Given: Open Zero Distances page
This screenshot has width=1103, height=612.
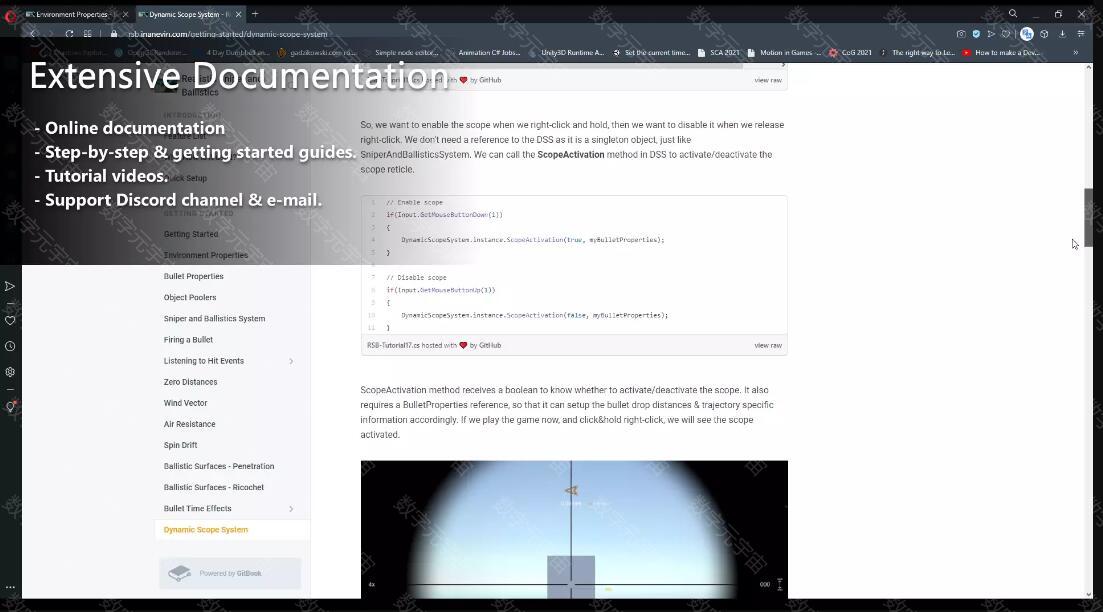Looking at the screenshot, I should point(191,382).
